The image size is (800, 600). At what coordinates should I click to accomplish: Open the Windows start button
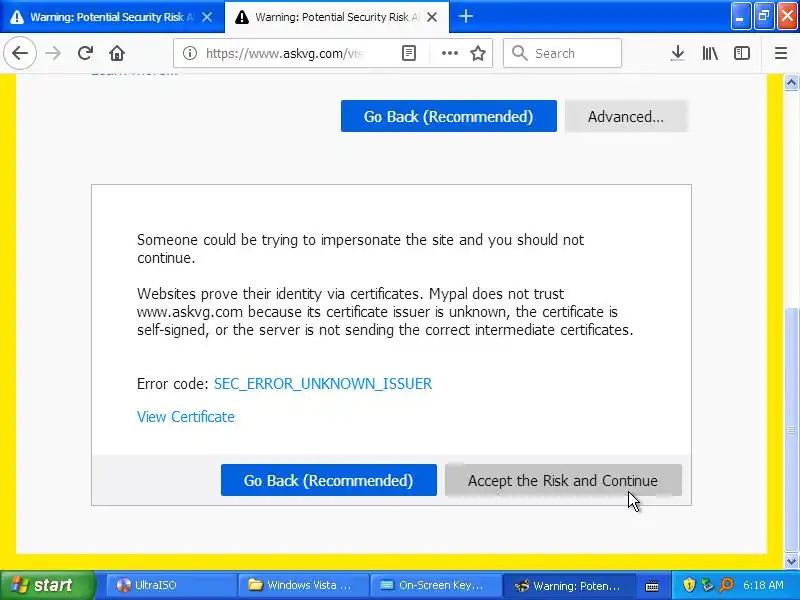coord(47,585)
